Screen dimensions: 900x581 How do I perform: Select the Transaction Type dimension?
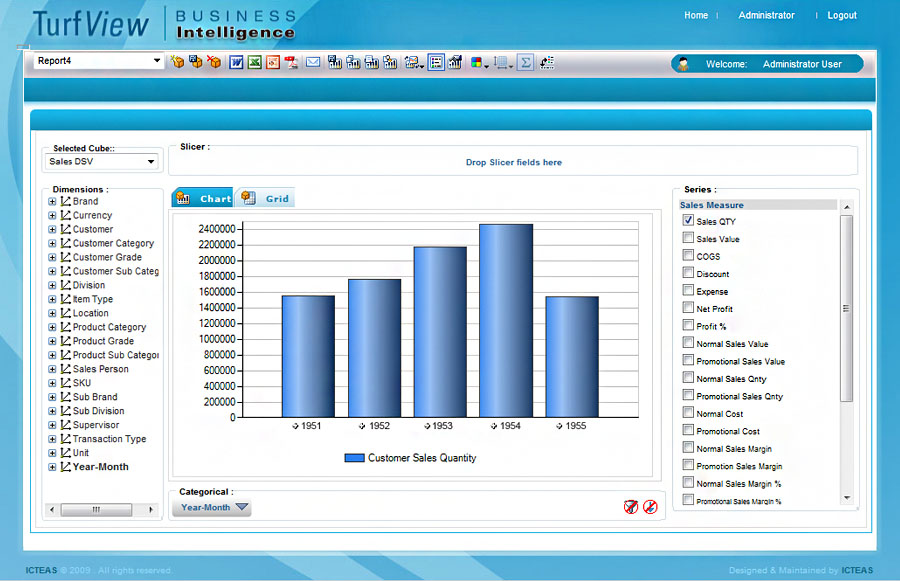click(109, 439)
